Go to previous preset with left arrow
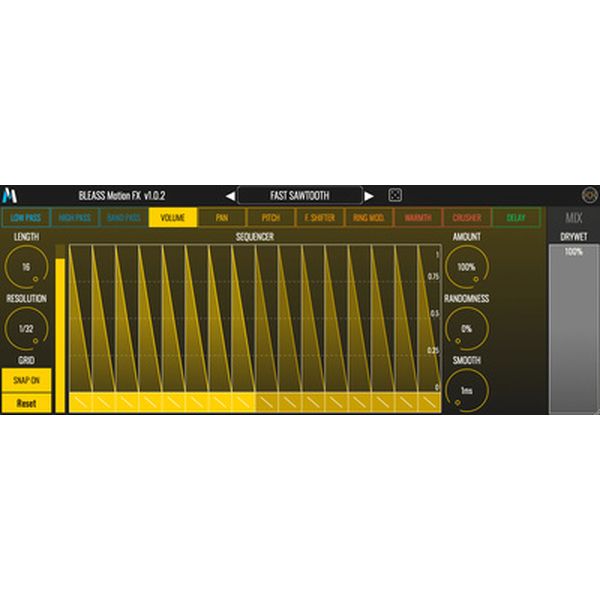Screen dimensions: 600x600 (x=230, y=196)
